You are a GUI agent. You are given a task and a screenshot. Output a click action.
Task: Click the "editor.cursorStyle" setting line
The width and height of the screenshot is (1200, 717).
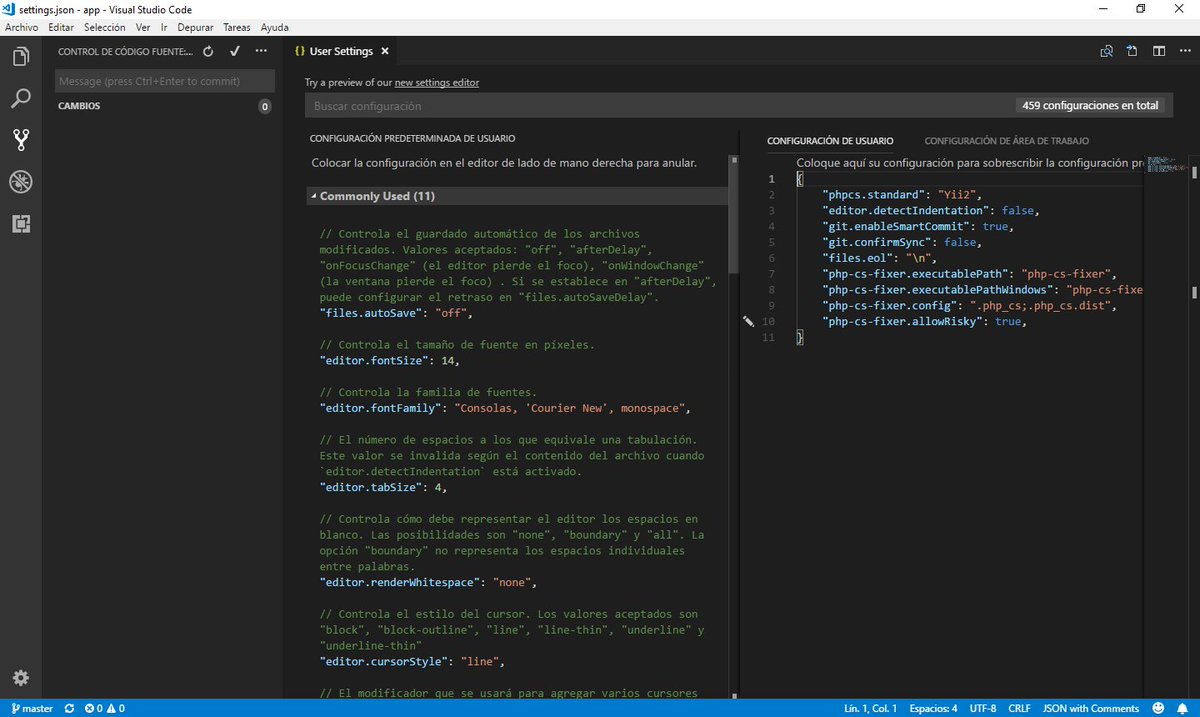coord(411,661)
